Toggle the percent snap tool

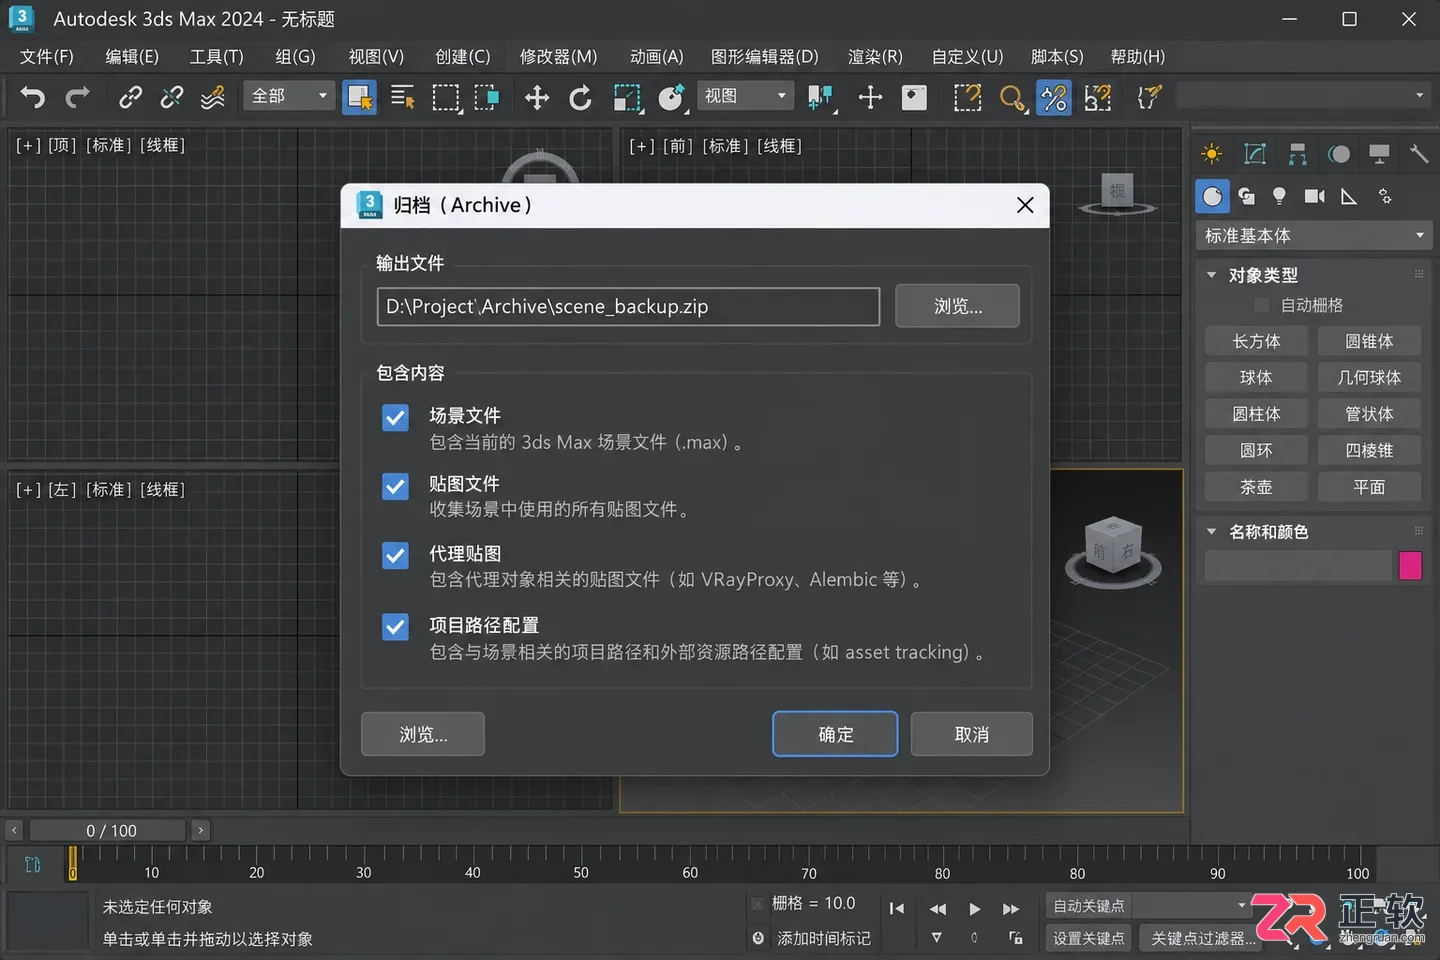[x=1054, y=97]
